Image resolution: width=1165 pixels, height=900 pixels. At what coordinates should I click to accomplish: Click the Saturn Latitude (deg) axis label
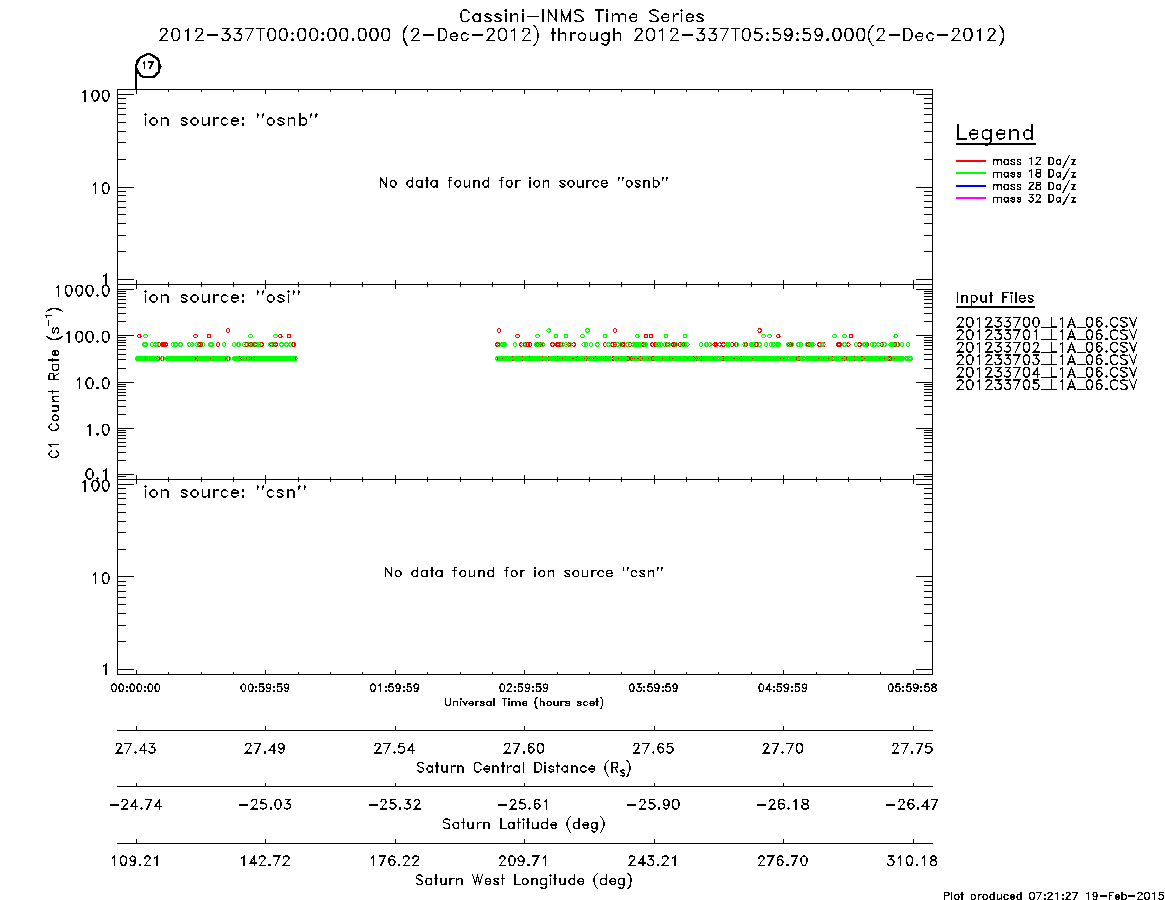tap(524, 824)
